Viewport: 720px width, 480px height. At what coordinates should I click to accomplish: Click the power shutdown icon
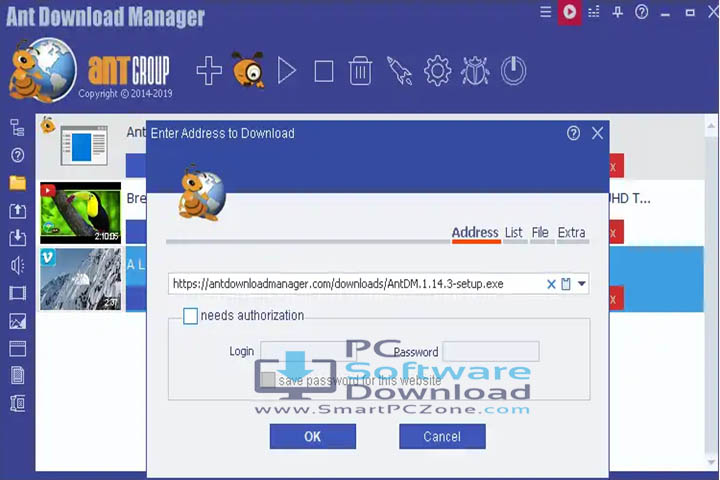tap(513, 71)
